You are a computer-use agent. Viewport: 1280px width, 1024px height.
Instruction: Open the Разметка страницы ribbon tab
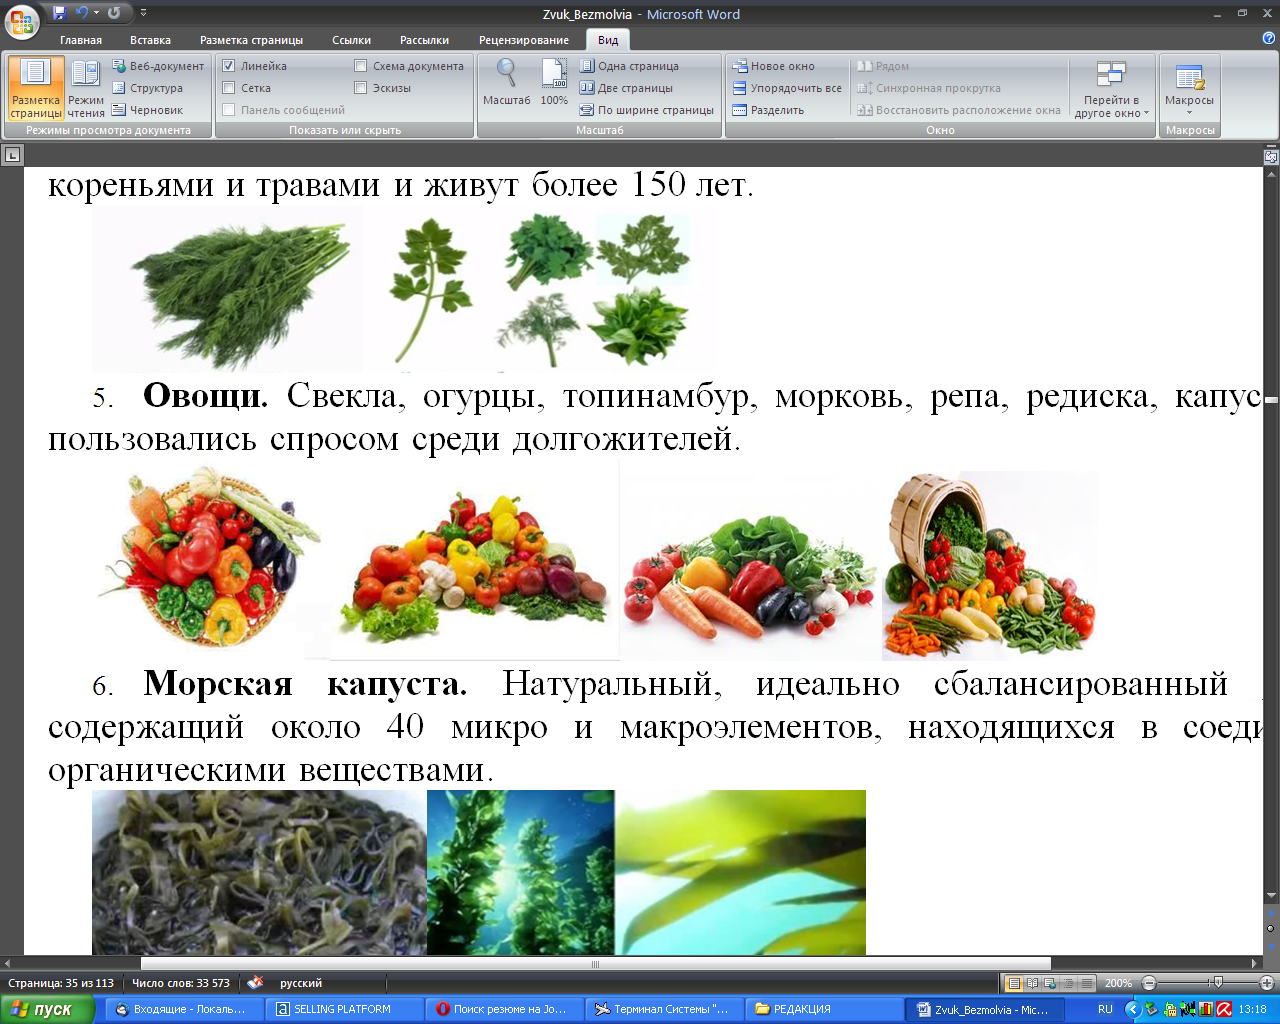click(x=251, y=40)
